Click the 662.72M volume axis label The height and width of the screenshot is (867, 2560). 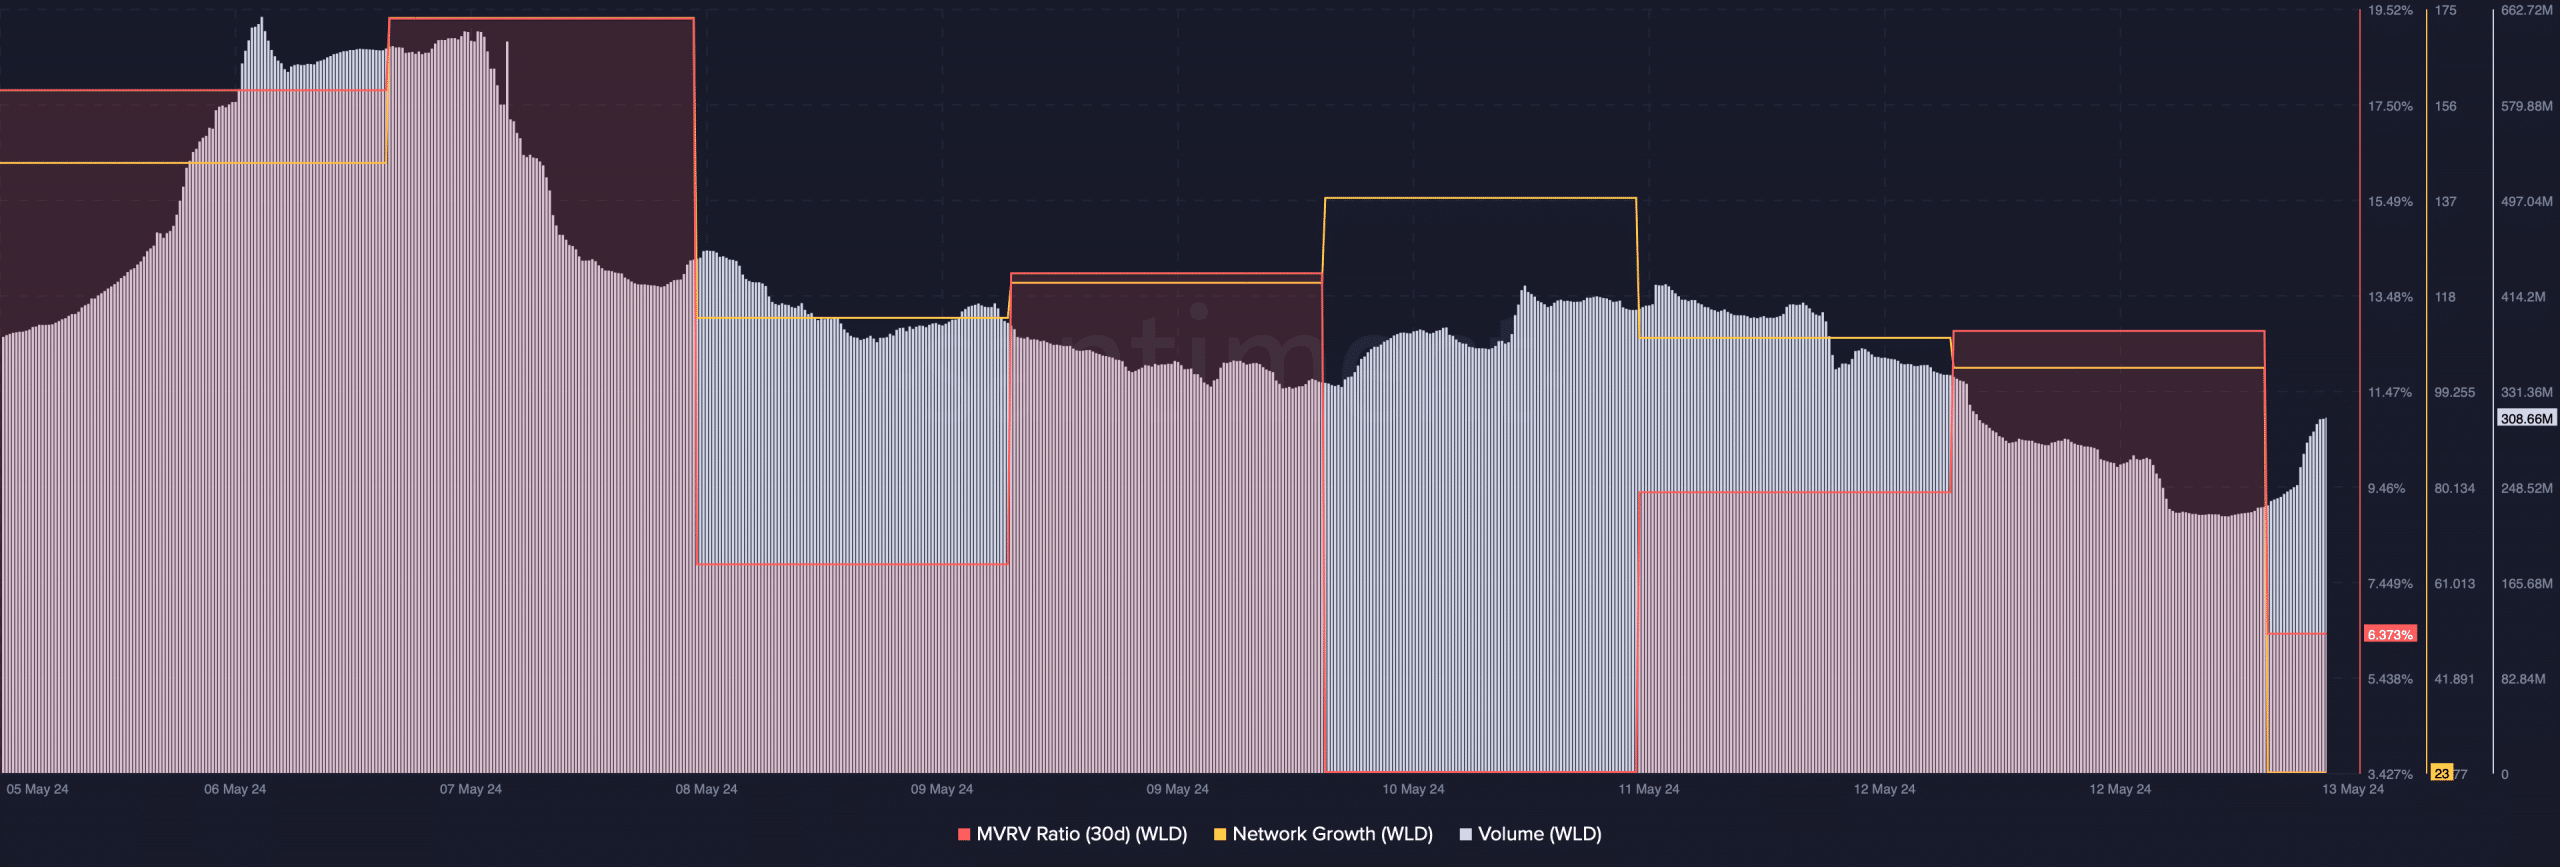2527,10
